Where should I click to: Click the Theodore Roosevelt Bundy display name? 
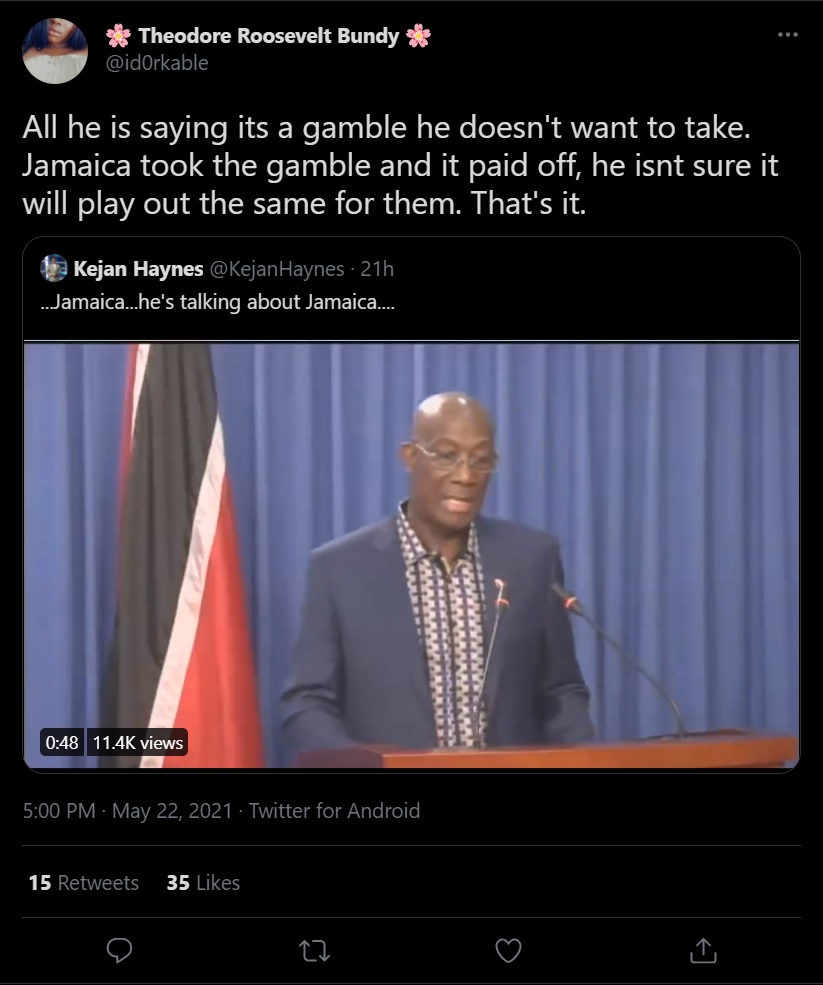268,36
